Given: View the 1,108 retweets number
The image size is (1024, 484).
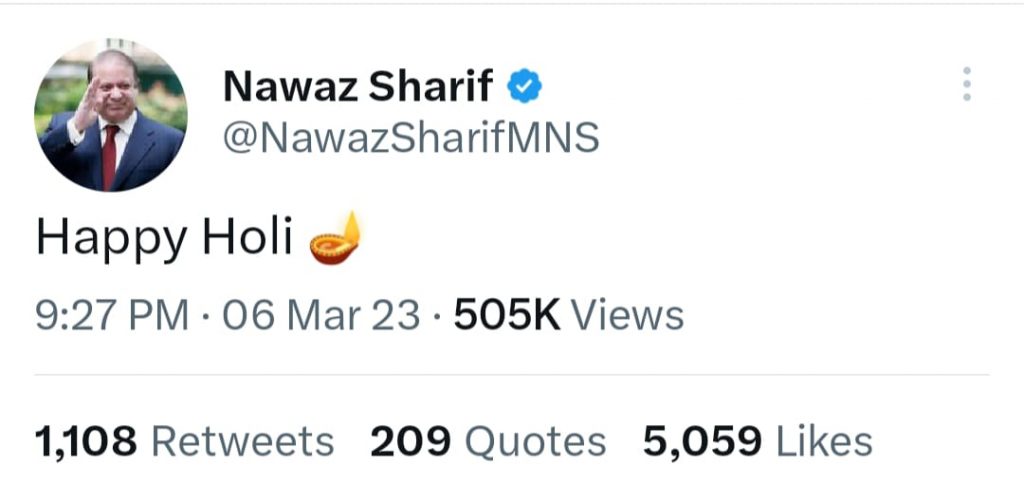Looking at the screenshot, I should pyautogui.click(x=86, y=442).
